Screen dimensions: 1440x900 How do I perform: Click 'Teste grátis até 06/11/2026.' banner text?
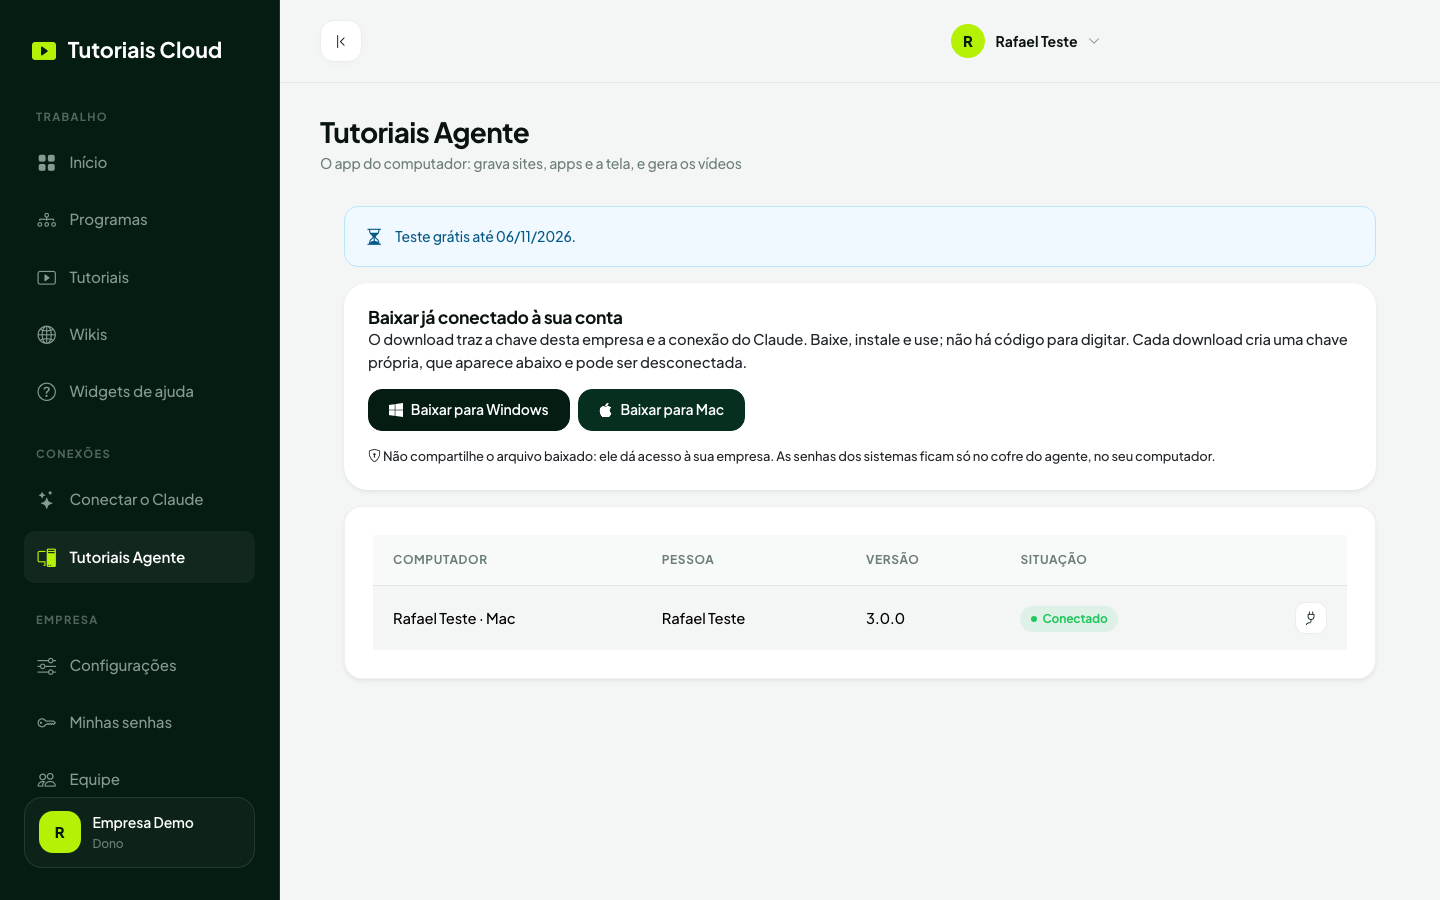tap(485, 237)
